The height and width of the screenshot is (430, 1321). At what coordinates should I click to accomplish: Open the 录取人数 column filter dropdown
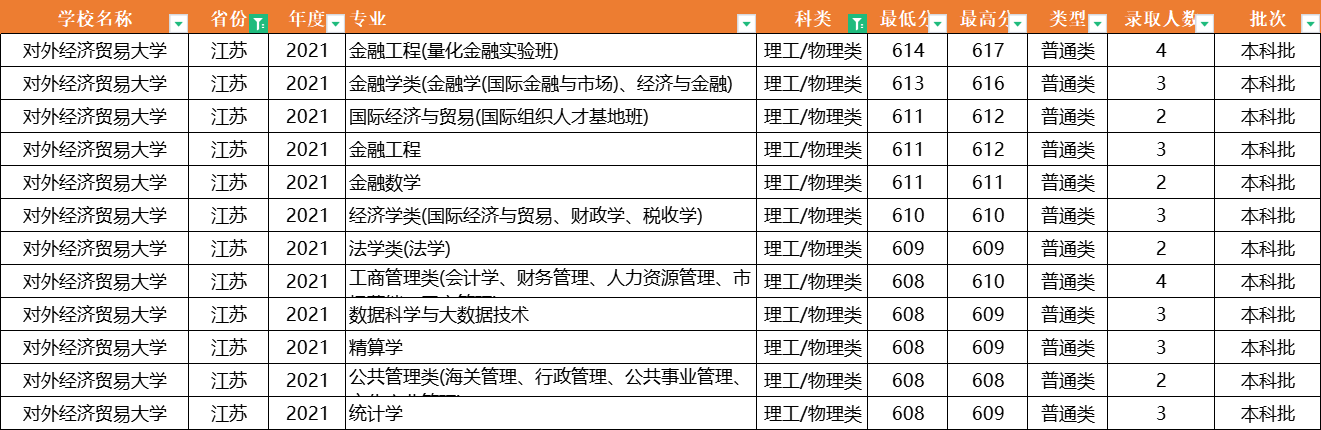tap(1204, 22)
